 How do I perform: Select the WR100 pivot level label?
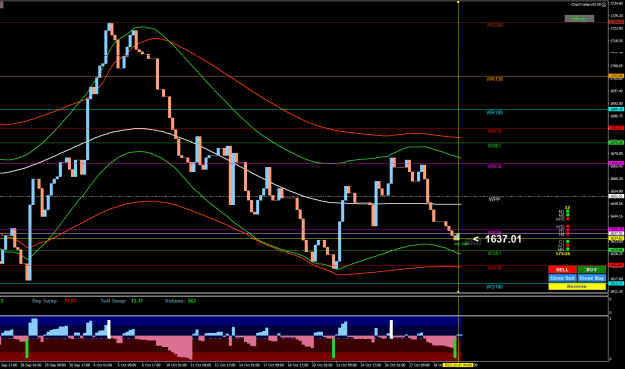click(x=495, y=112)
